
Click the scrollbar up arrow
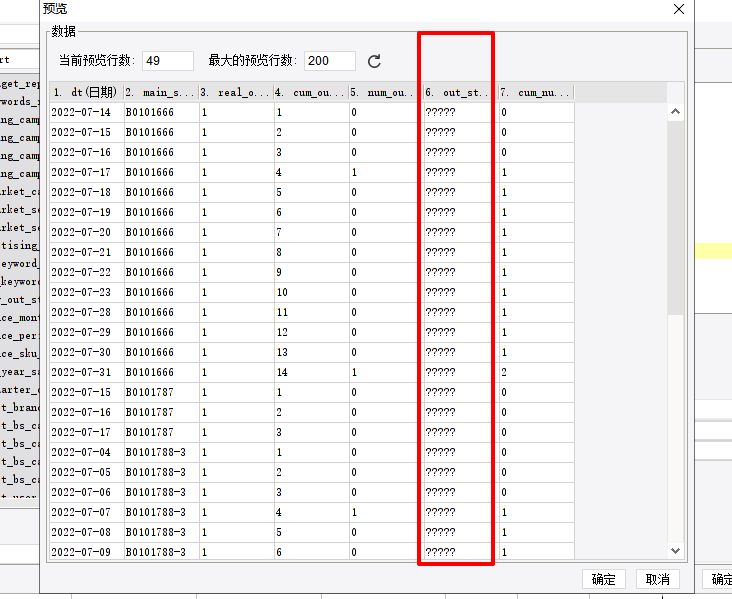675,112
